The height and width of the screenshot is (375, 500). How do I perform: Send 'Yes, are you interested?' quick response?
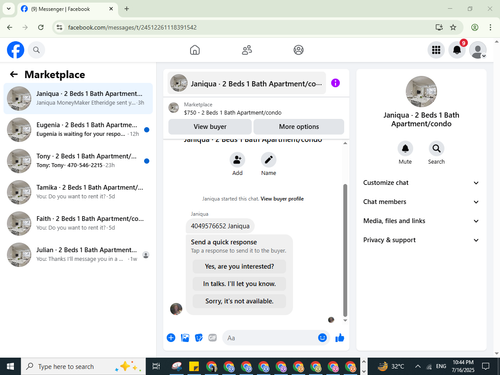click(239, 266)
